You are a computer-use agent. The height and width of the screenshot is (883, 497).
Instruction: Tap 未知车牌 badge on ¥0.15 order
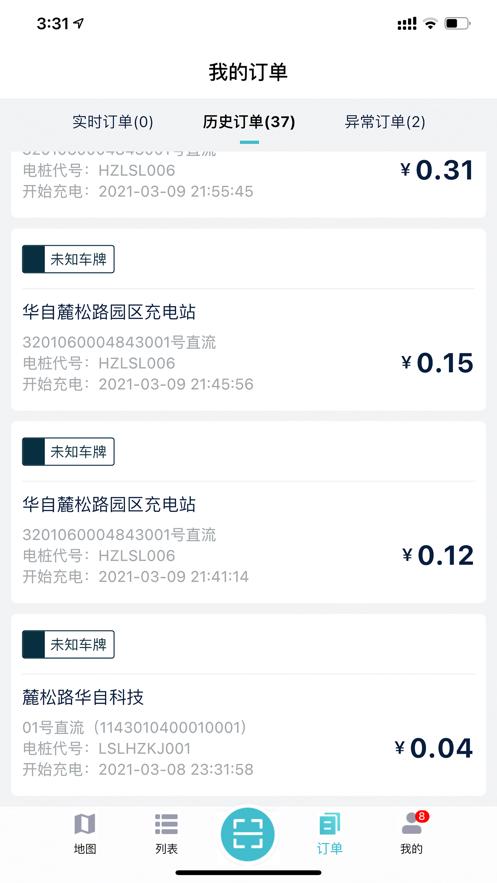[68, 259]
